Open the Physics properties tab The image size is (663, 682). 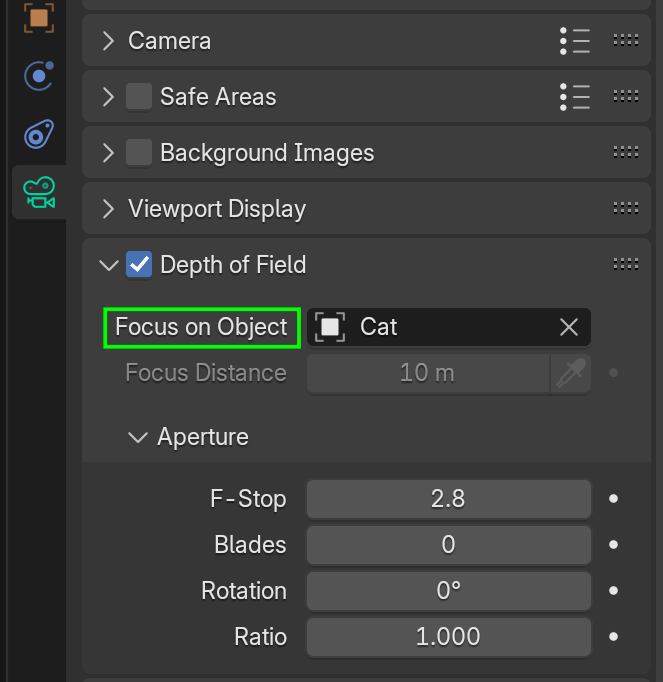[39, 76]
